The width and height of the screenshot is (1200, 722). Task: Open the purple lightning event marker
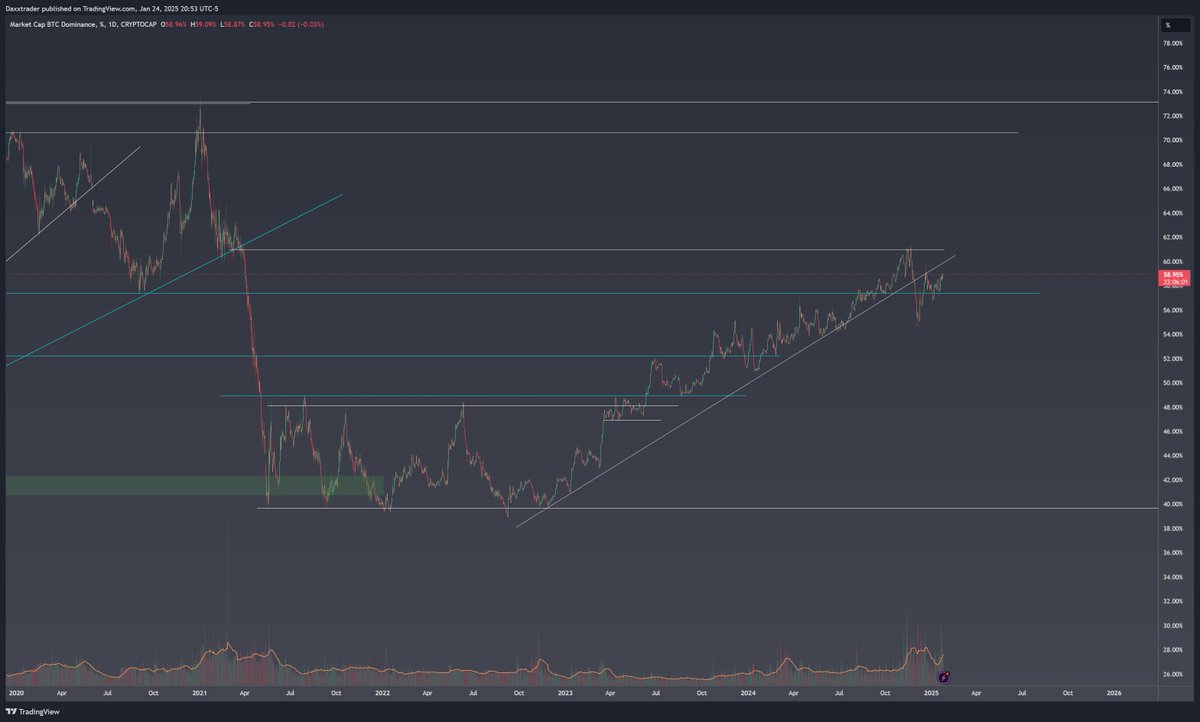click(943, 677)
